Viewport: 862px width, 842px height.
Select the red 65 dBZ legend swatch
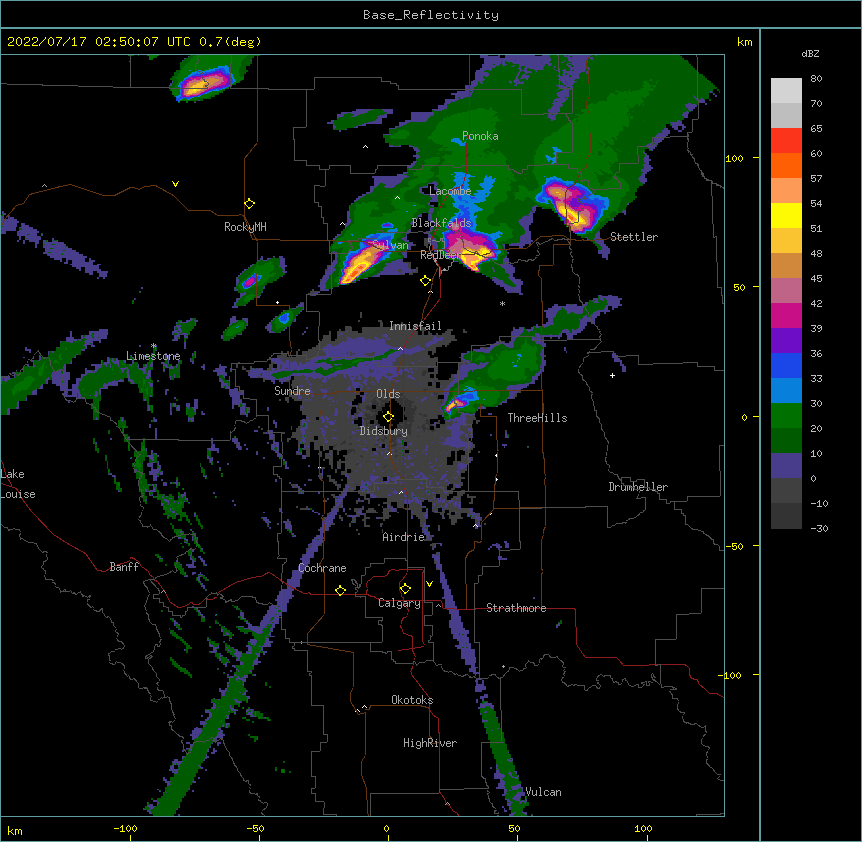tap(786, 141)
